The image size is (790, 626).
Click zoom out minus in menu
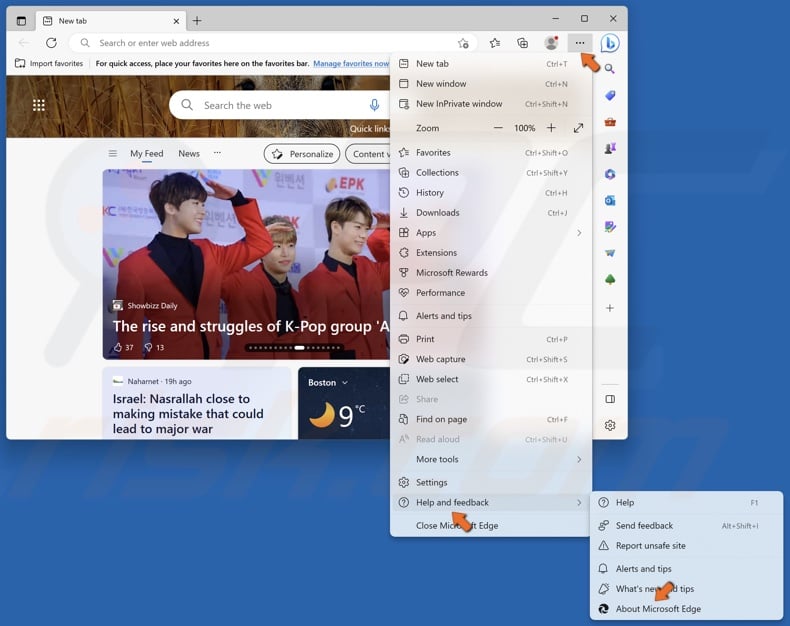(x=498, y=128)
